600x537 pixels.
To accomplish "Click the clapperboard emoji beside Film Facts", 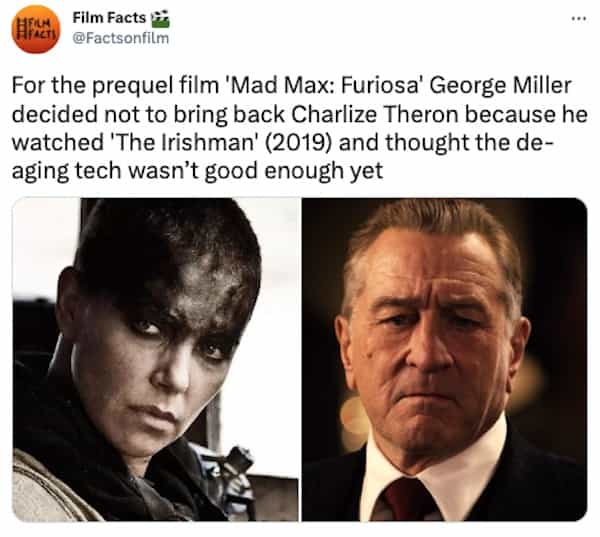I will click(x=160, y=18).
